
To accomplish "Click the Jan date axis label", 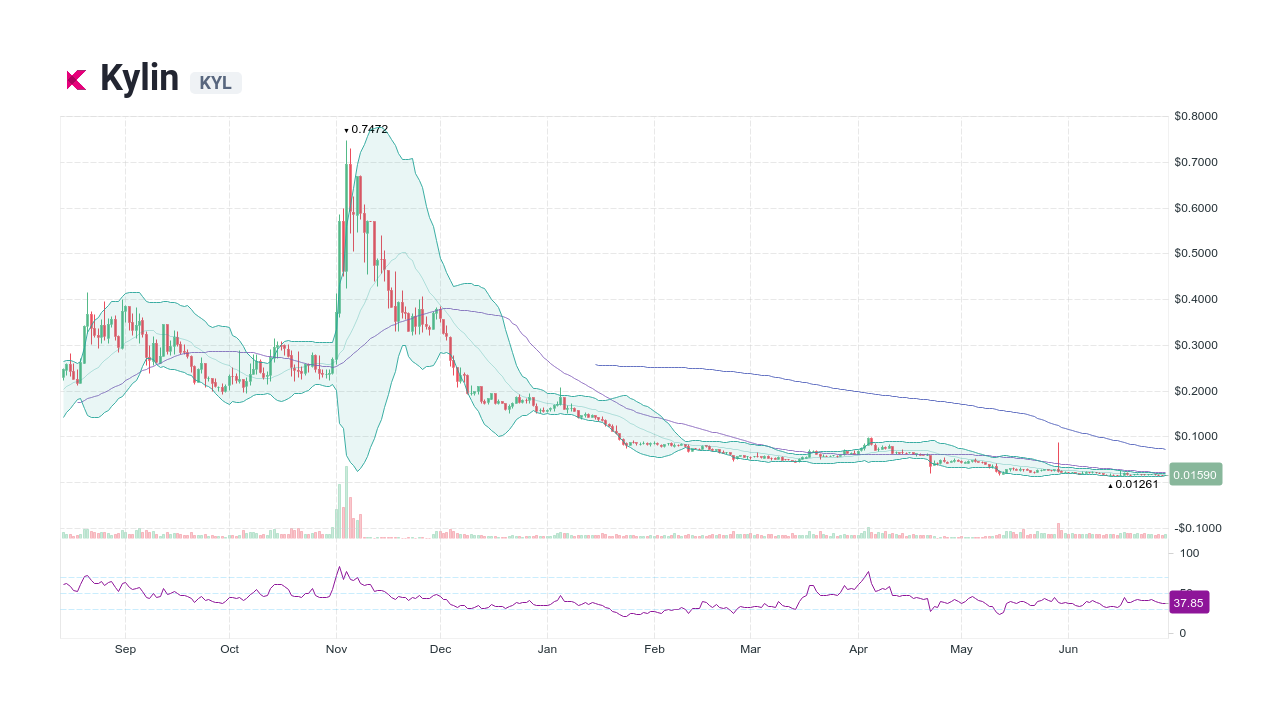I will tap(547, 649).
